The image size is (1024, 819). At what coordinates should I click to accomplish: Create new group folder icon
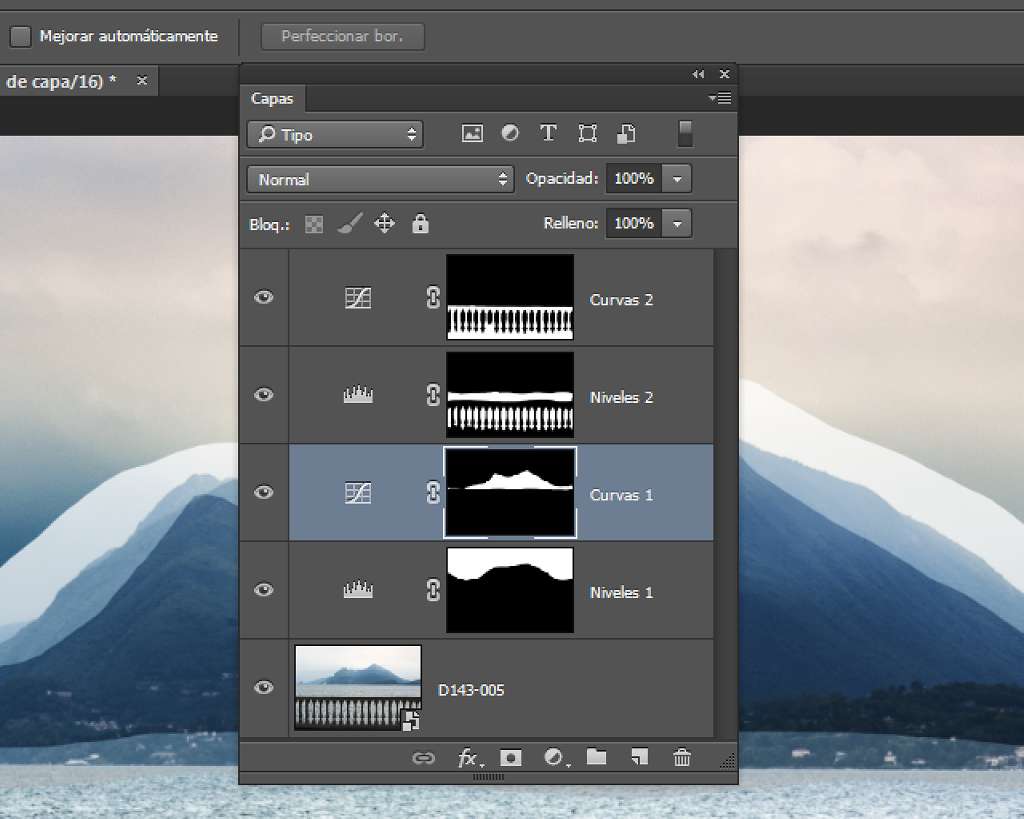pyautogui.click(x=596, y=757)
